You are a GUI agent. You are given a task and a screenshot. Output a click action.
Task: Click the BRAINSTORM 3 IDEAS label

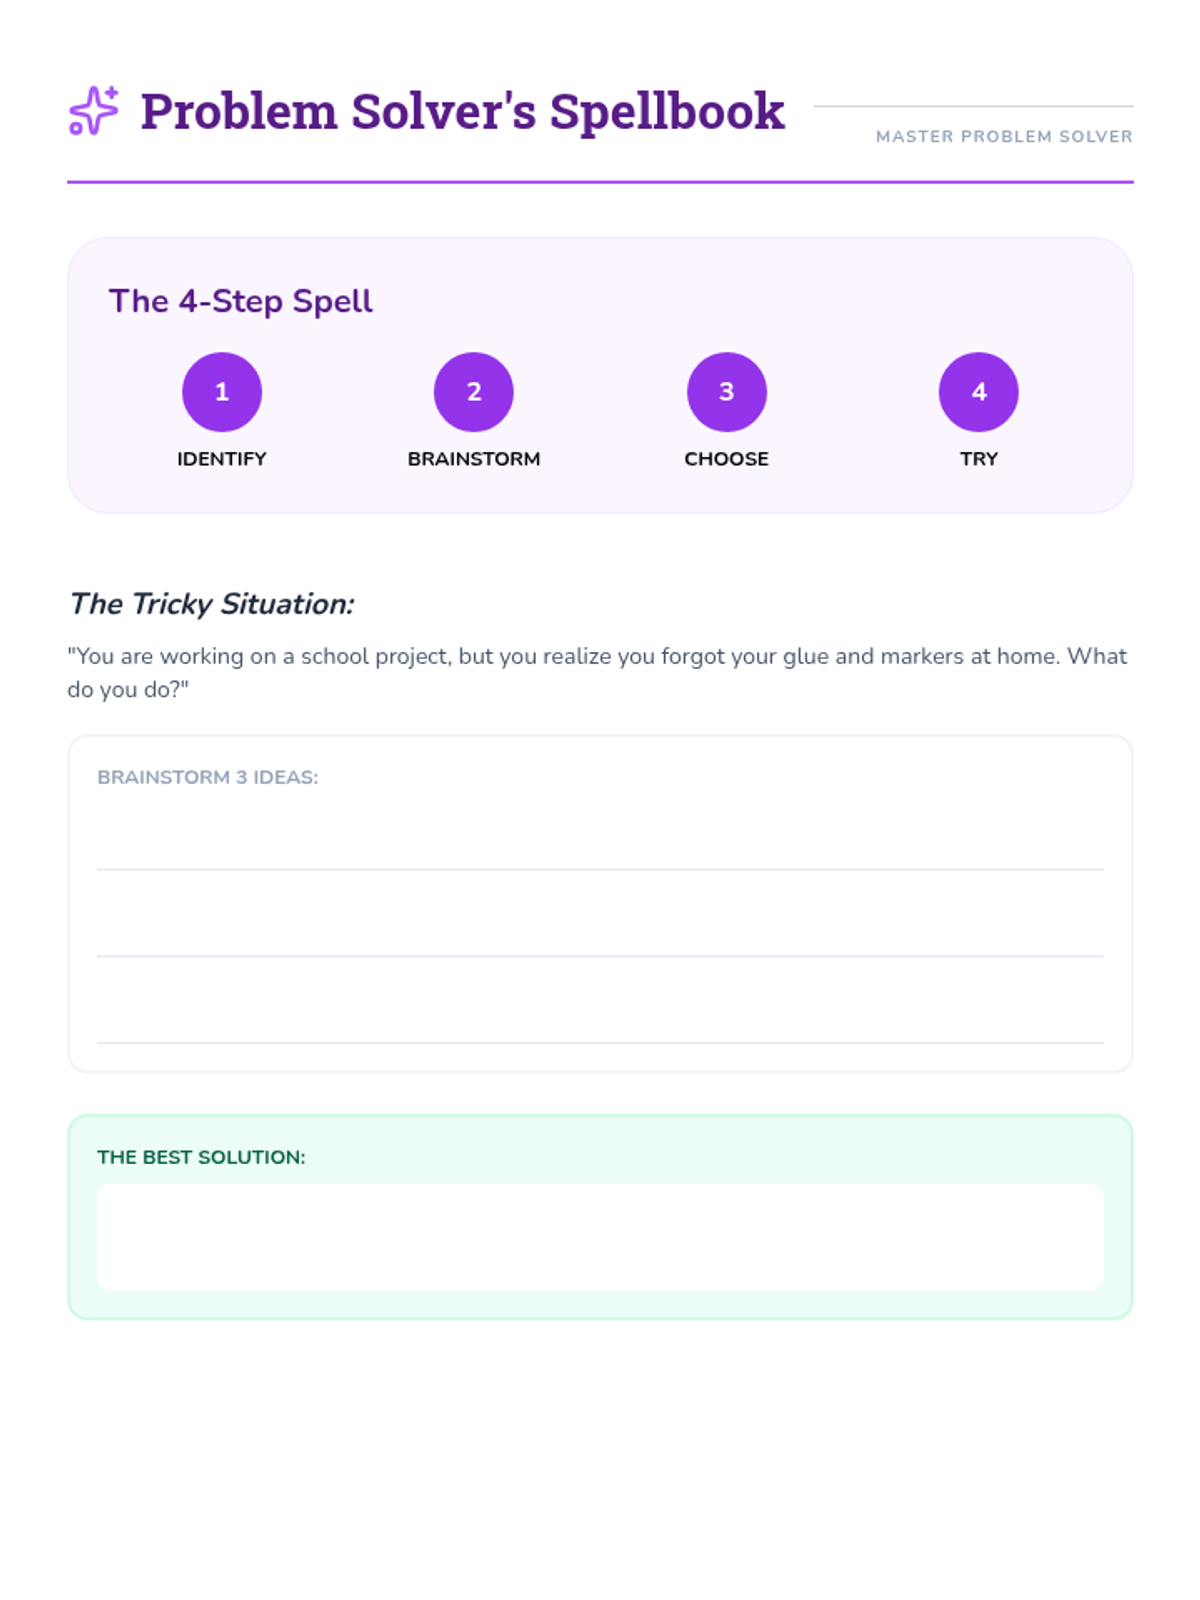208,777
